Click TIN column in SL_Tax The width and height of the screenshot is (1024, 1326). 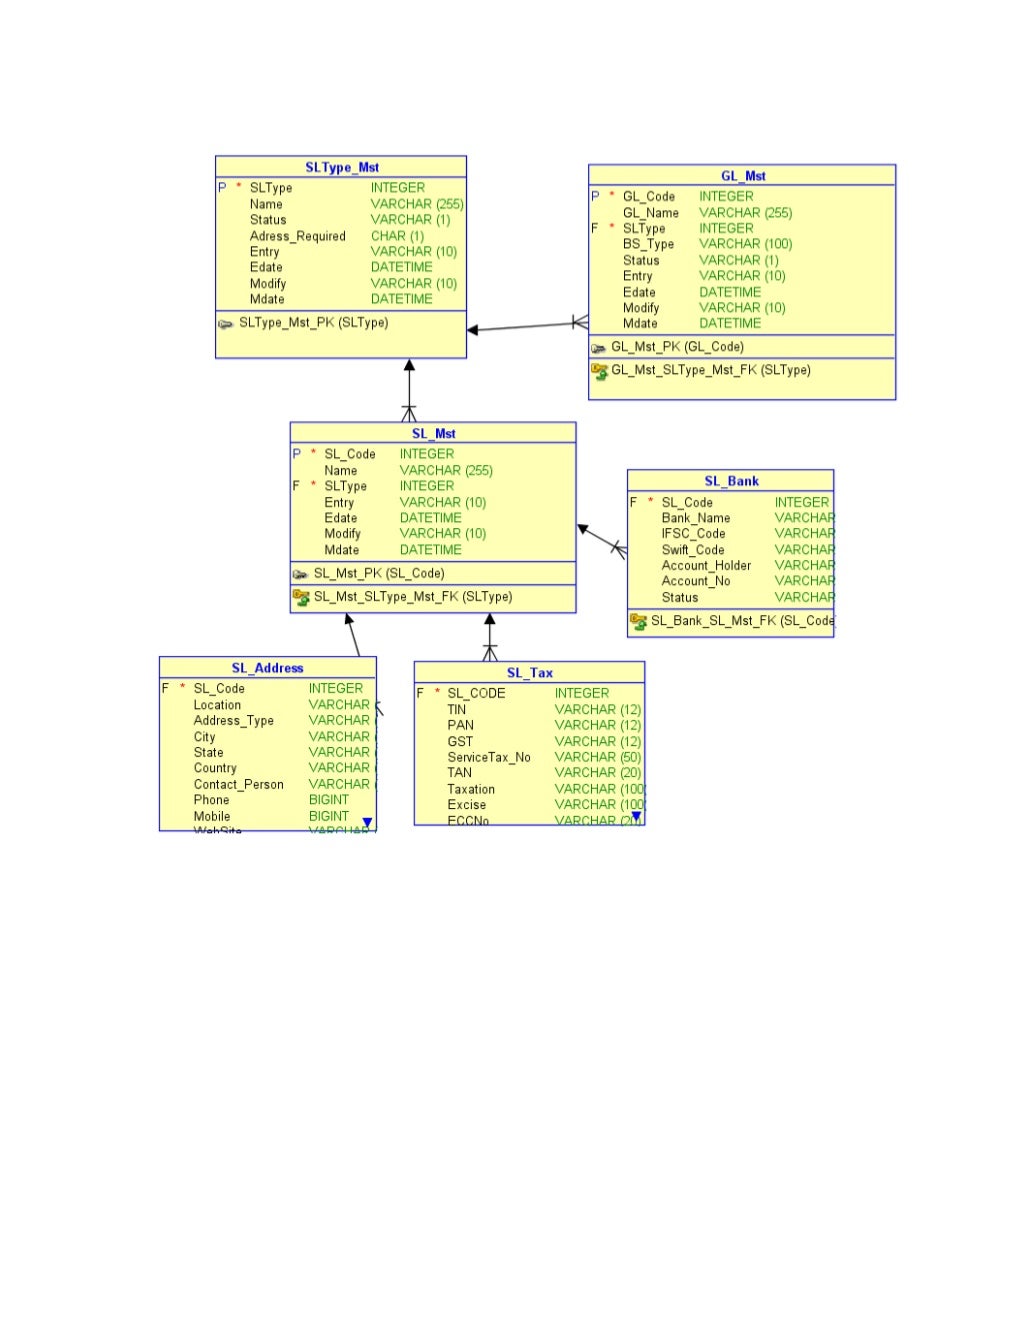[457, 710]
